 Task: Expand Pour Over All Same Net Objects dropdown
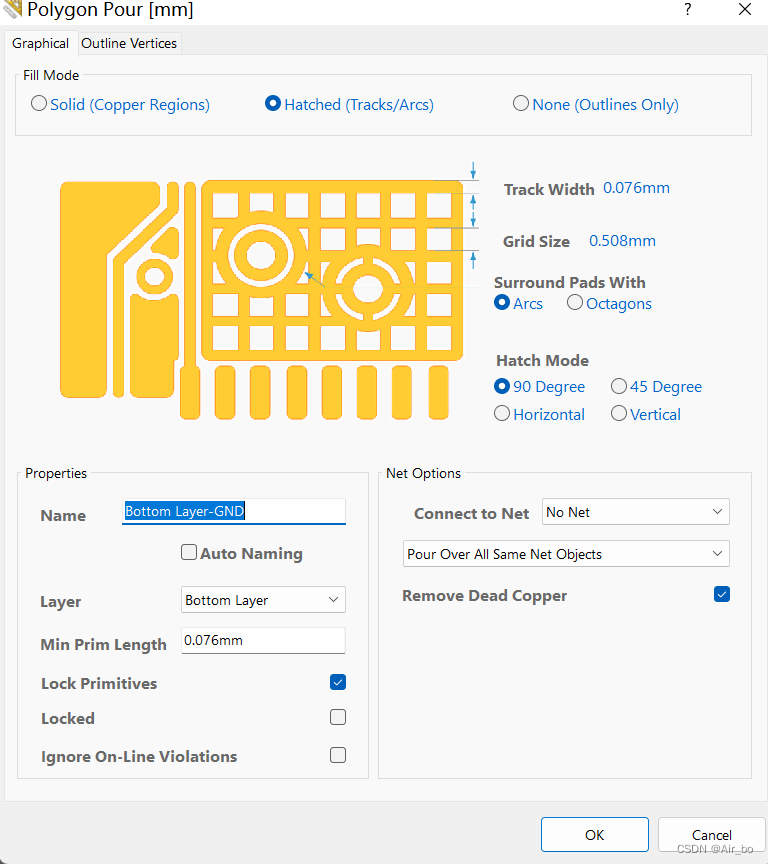[564, 554]
